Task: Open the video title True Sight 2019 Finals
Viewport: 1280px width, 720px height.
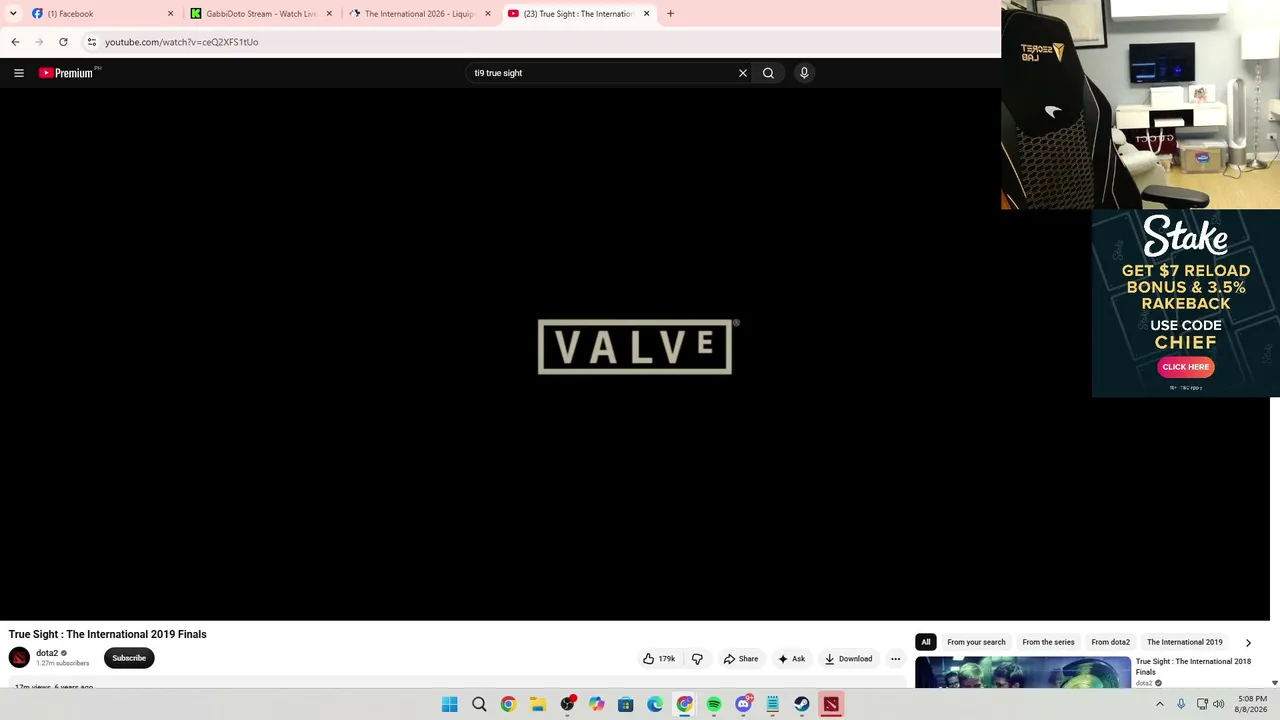Action: tap(108, 634)
